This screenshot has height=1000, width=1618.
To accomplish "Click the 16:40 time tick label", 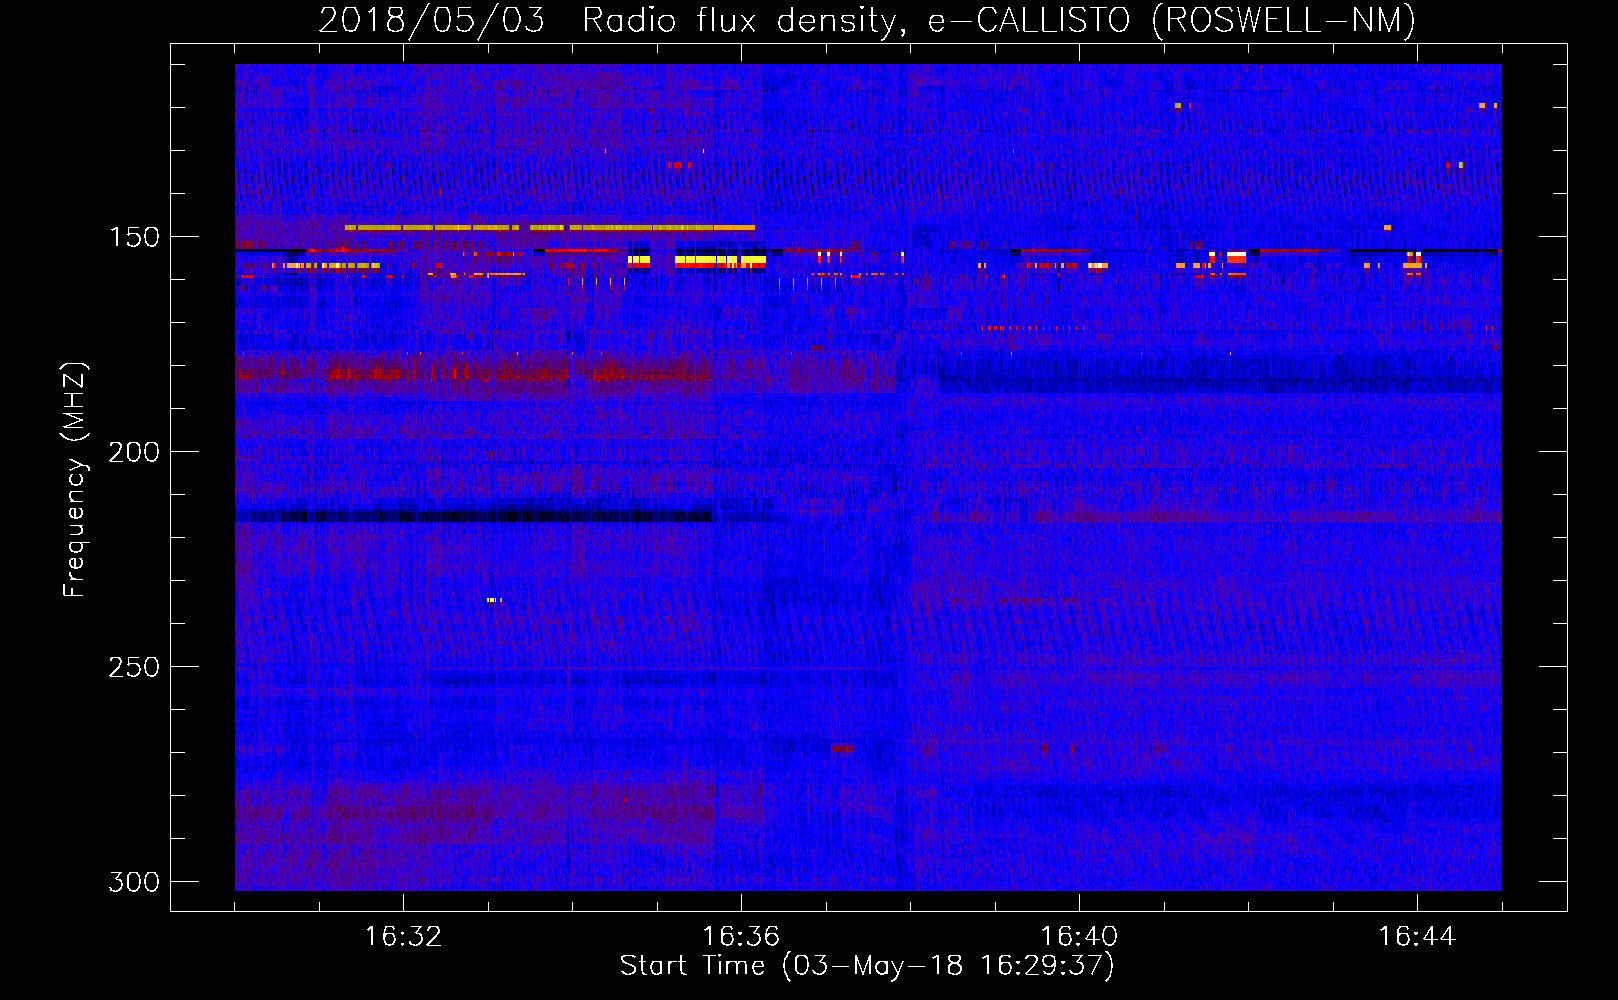I will coord(1079,937).
